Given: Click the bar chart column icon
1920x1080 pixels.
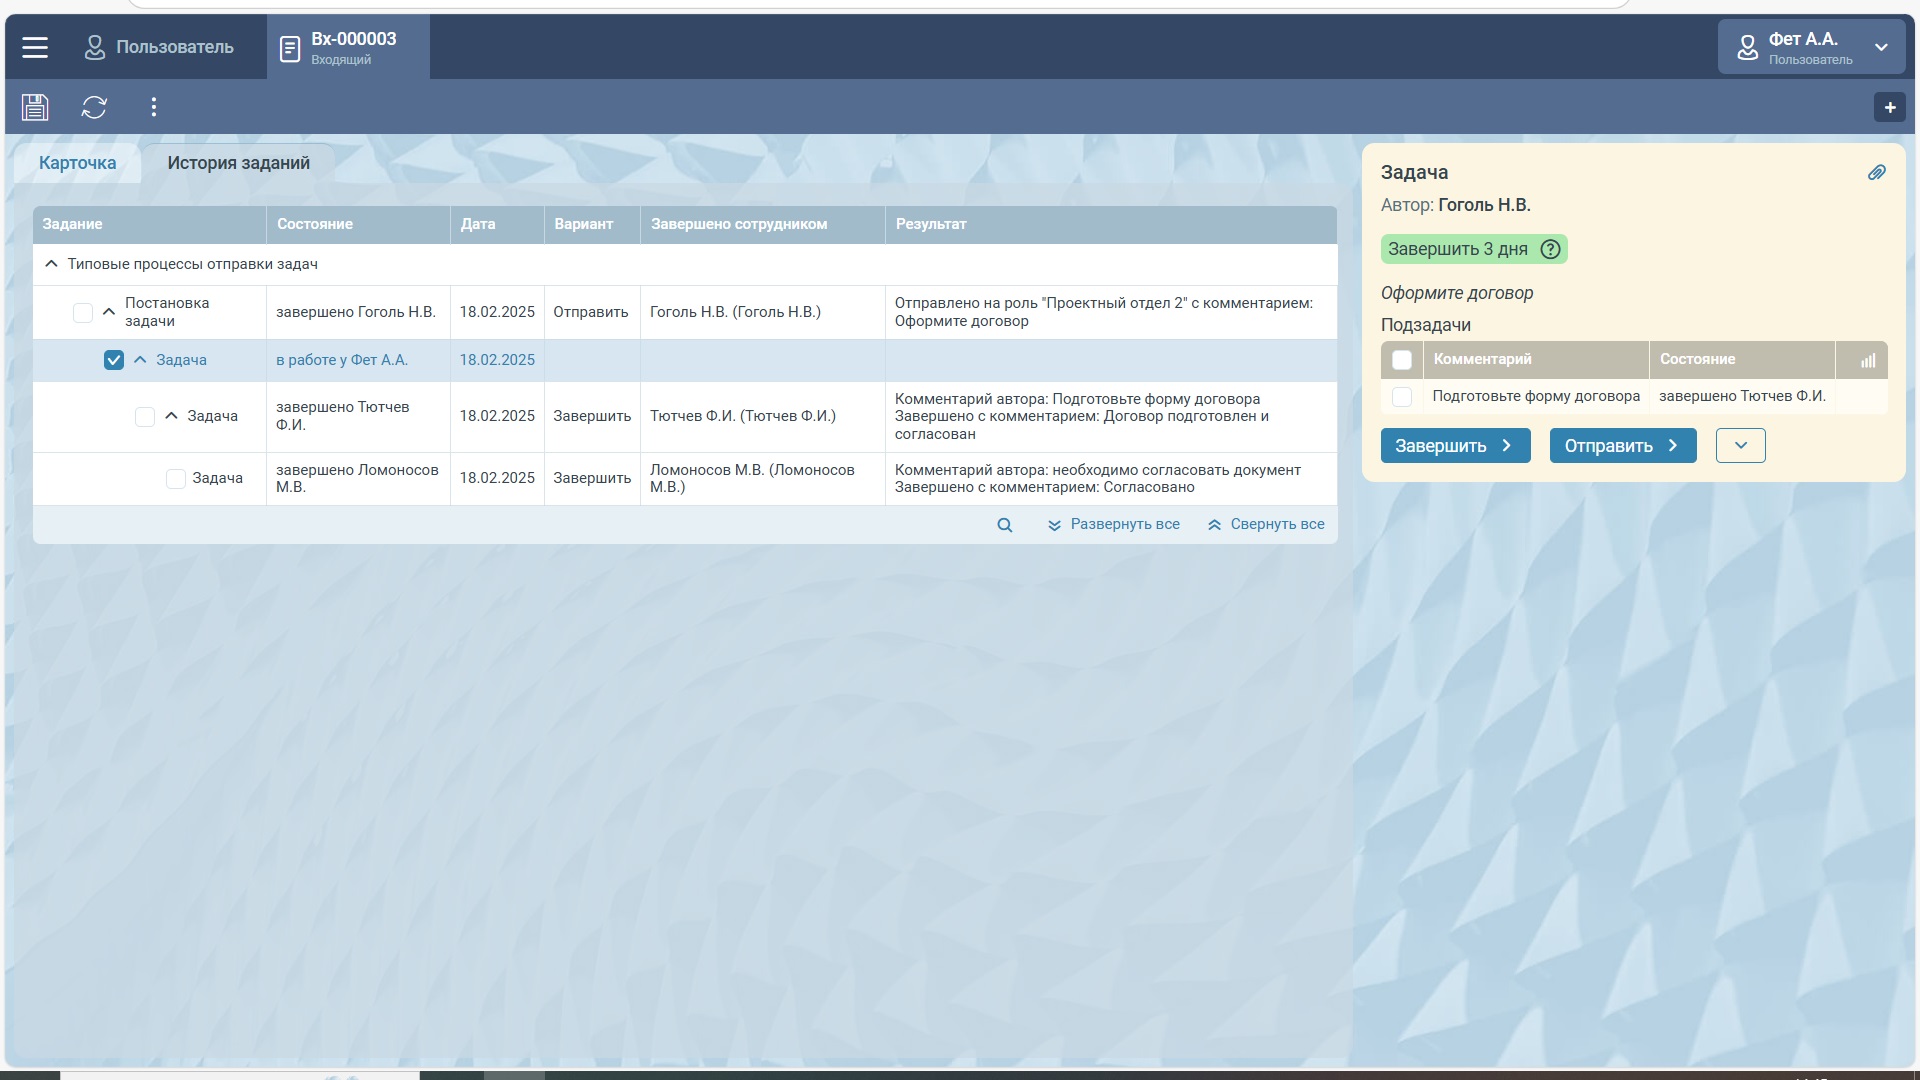Looking at the screenshot, I should (1867, 360).
